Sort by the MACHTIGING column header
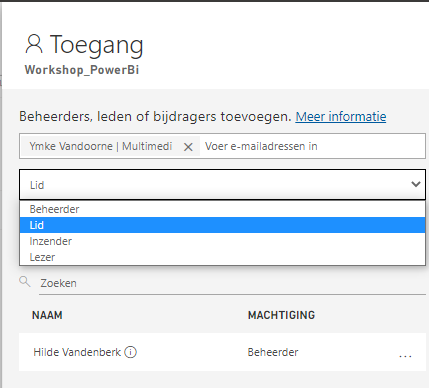This screenshot has height=388, width=429. click(281, 315)
